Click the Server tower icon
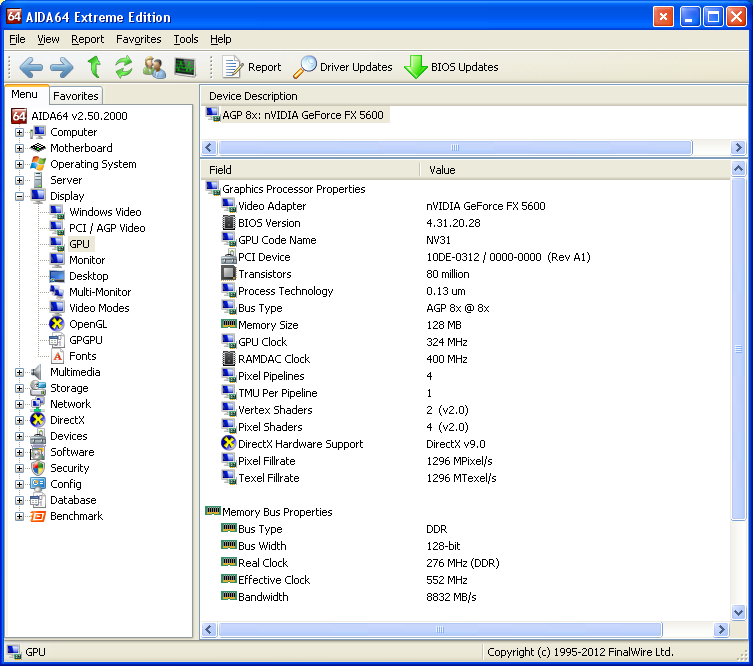Image resolution: width=753 pixels, height=666 pixels. pos(38,180)
